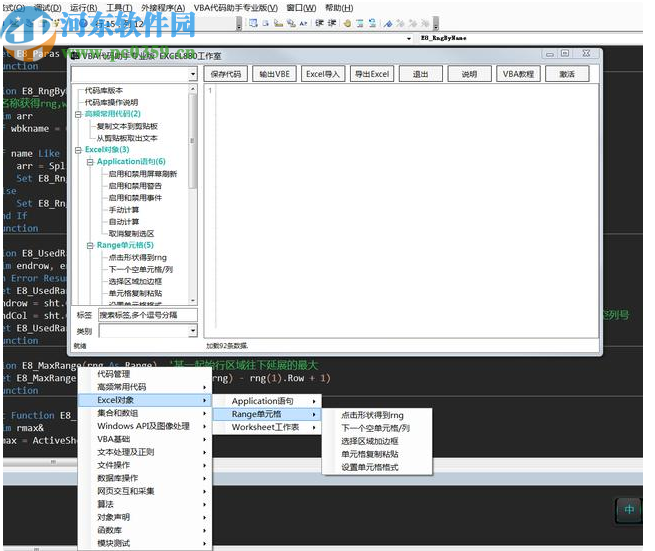Click the Excel导入 button
Screen dimensions: 655x551
pos(323,74)
